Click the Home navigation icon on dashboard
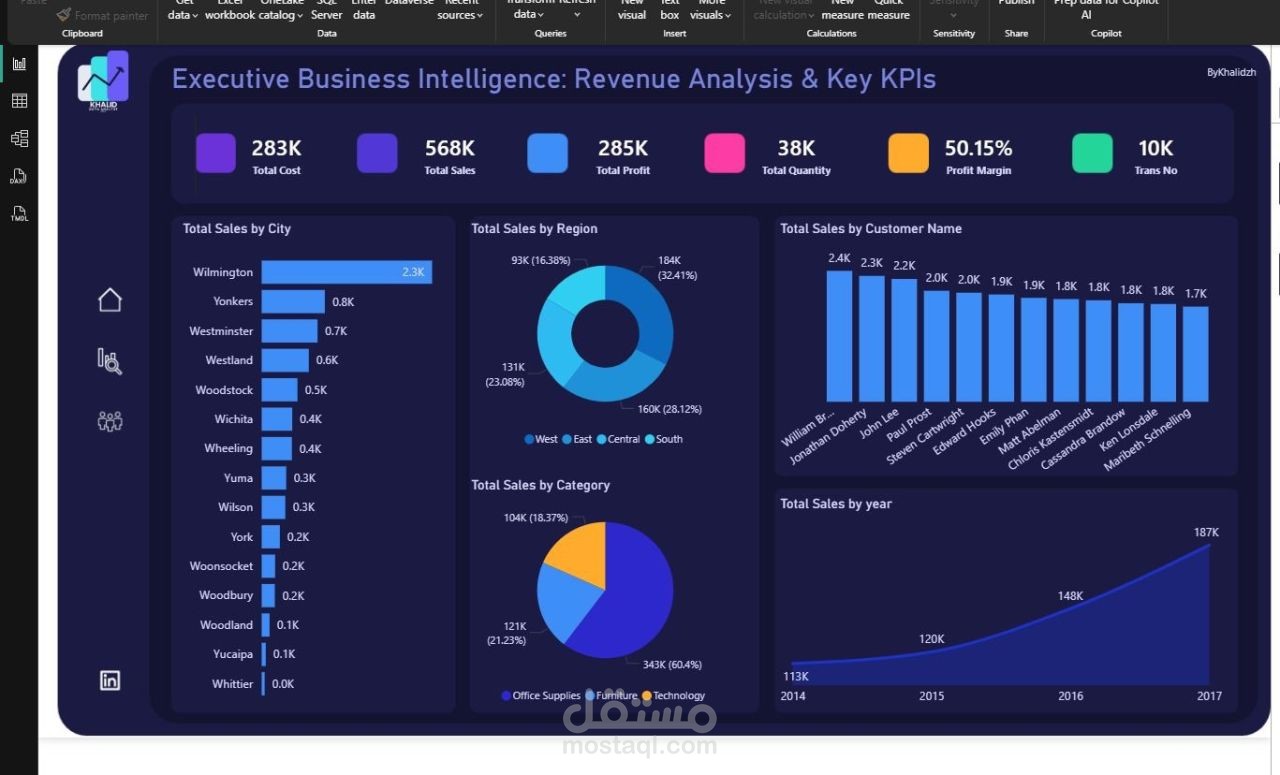Image resolution: width=1280 pixels, height=775 pixels. pyautogui.click(x=110, y=299)
